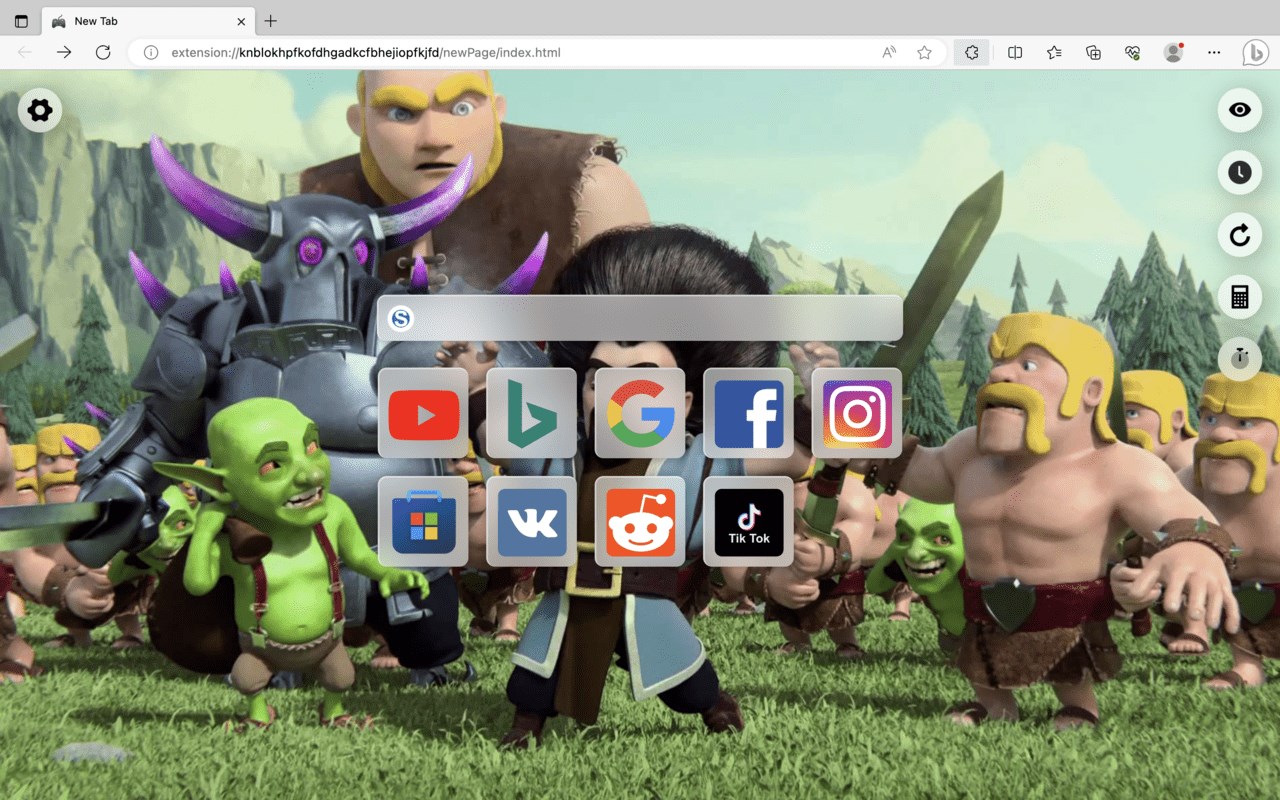Open Collections in the toolbar
Image resolution: width=1280 pixels, height=800 pixels.
pos(1093,52)
